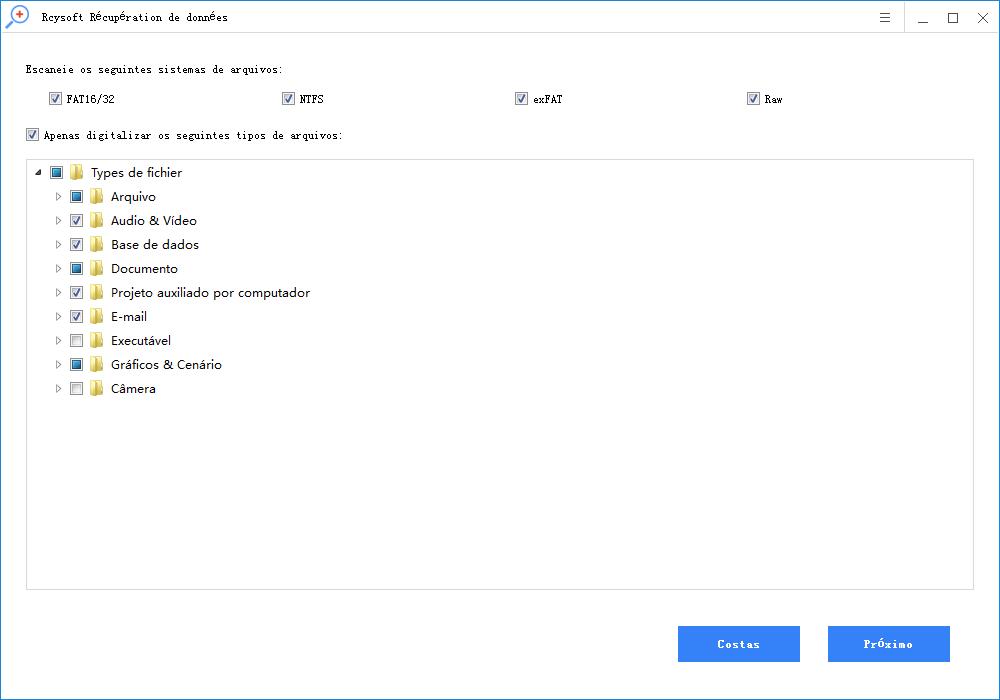Toggle the Arquivo checkbox
Image resolution: width=1000 pixels, height=700 pixels.
pos(77,196)
